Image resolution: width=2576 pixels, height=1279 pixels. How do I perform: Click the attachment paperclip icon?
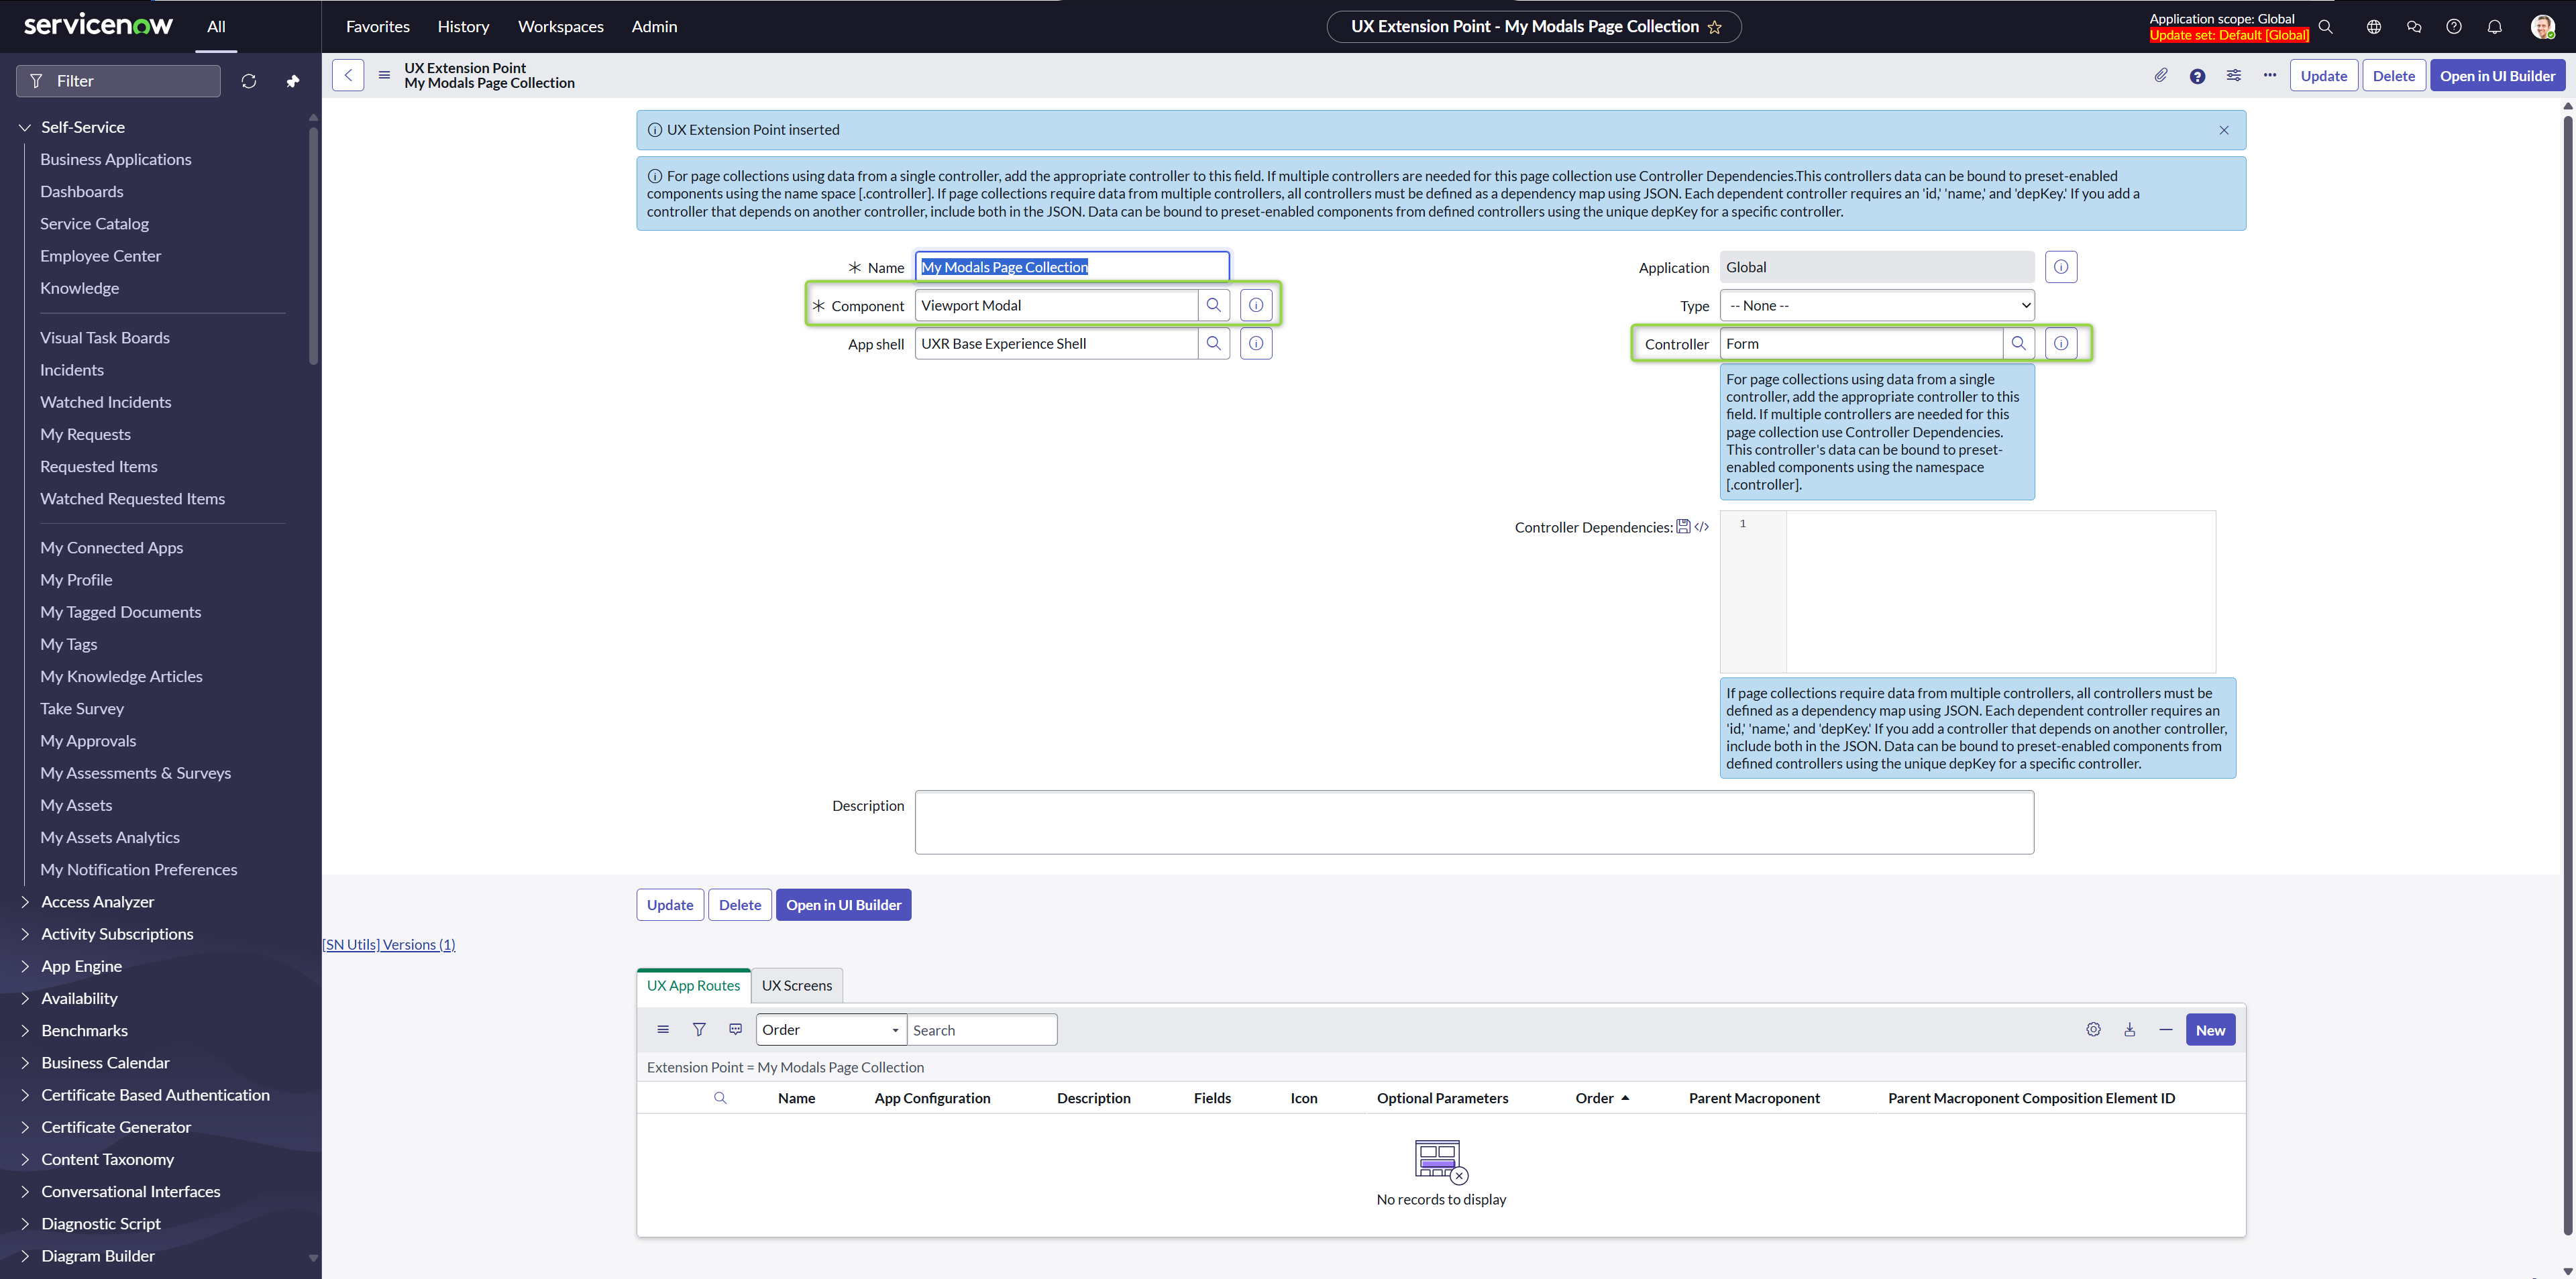[2161, 75]
